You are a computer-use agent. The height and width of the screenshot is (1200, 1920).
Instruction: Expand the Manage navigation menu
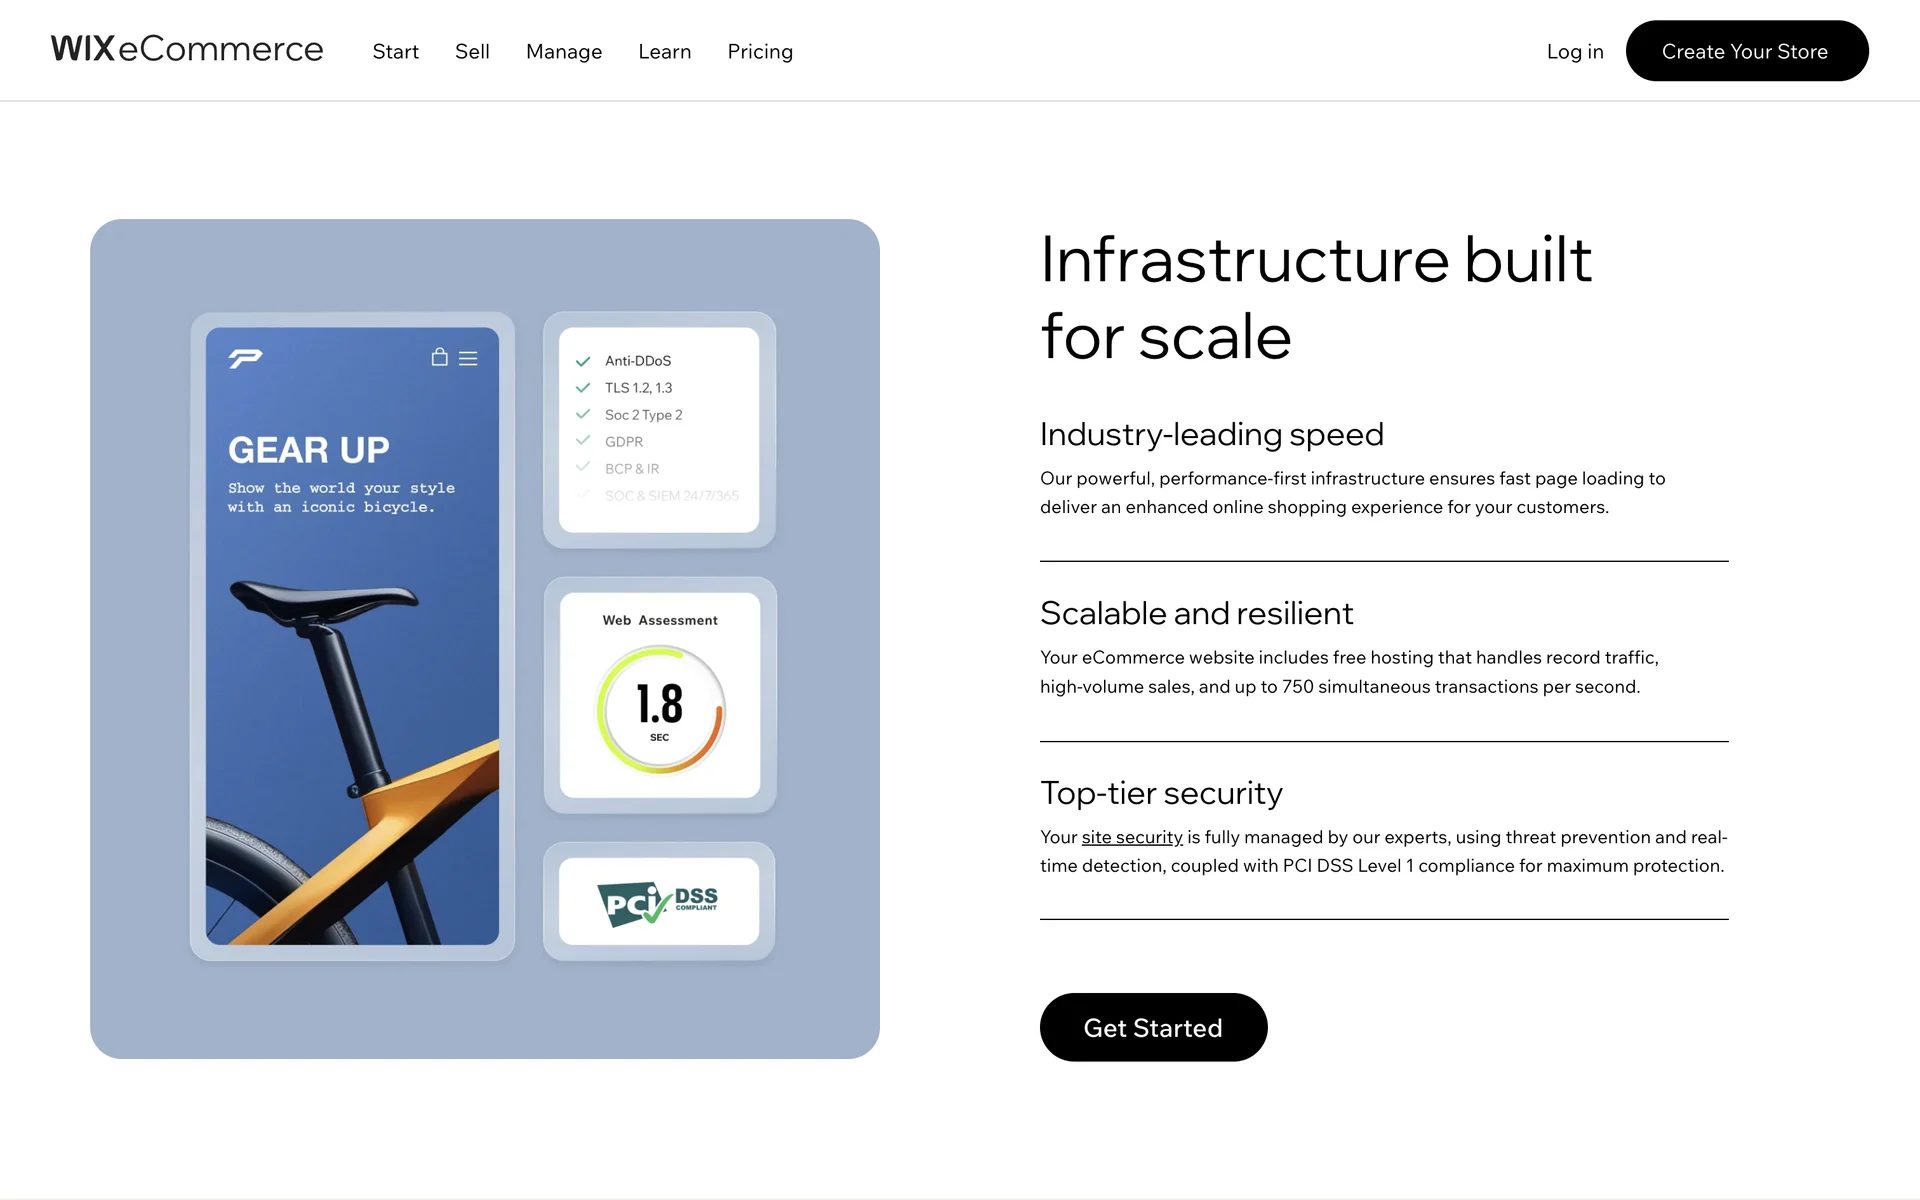coord(564,51)
